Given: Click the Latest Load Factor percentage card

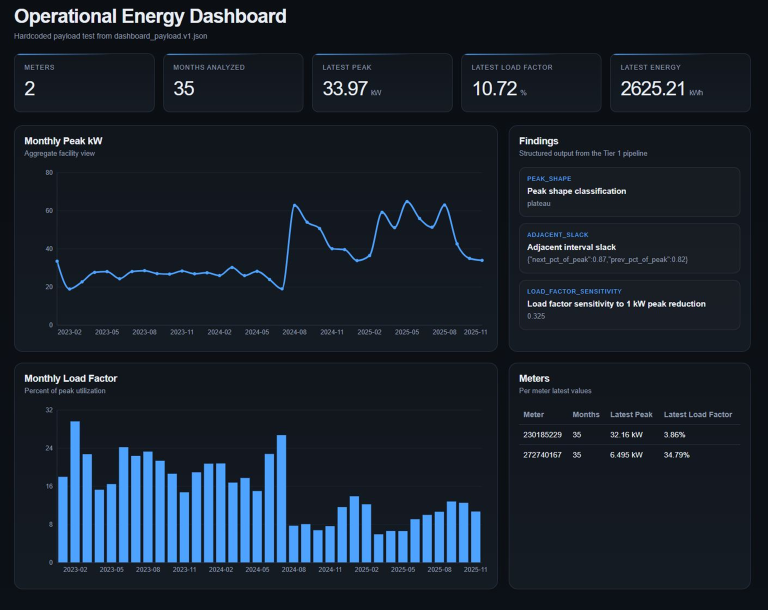Looking at the screenshot, I should coord(531,82).
